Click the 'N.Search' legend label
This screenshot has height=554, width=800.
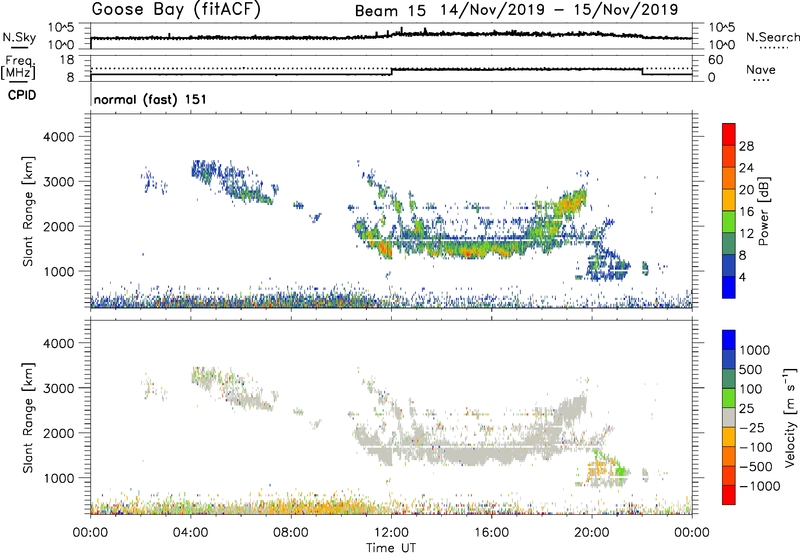(773, 37)
